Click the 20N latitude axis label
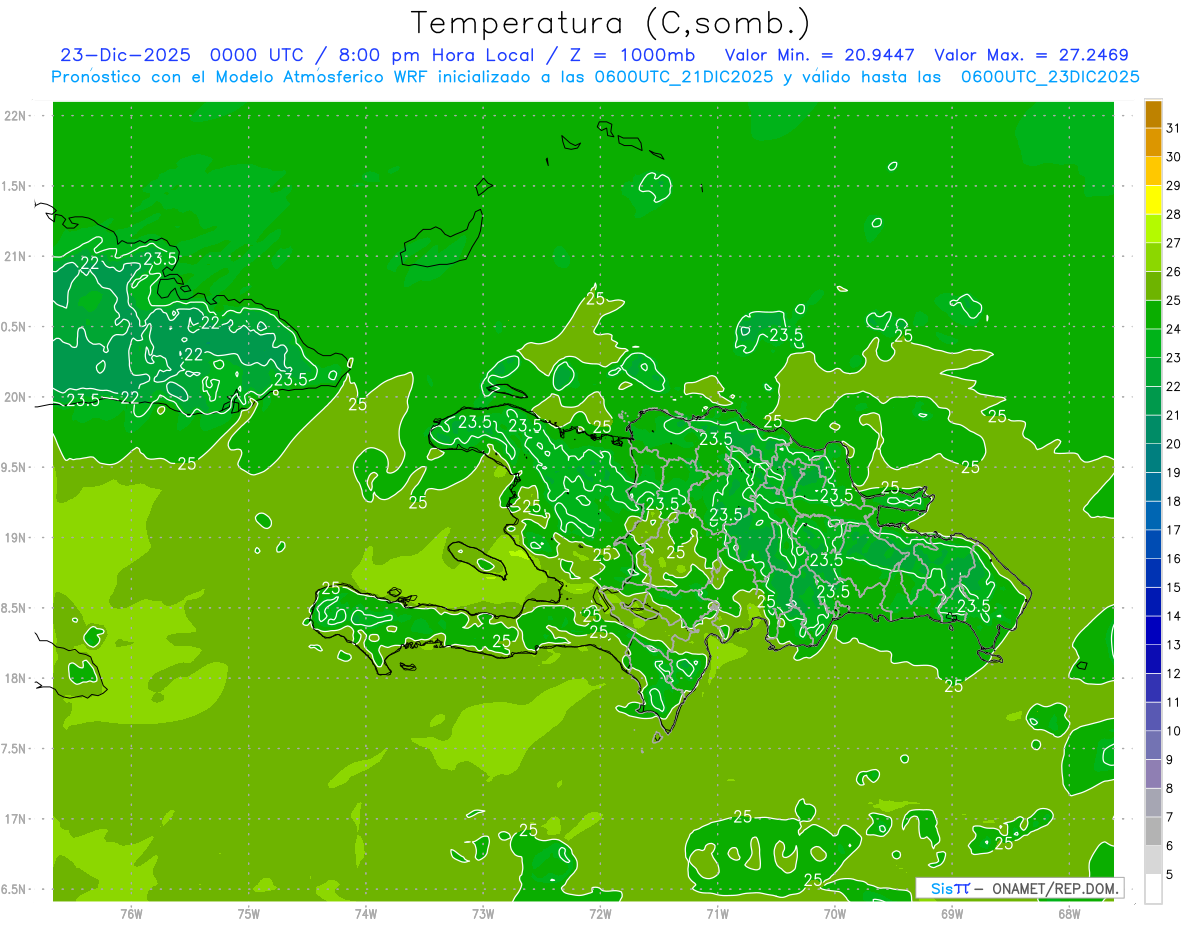The width and height of the screenshot is (1200, 927). pos(16,397)
